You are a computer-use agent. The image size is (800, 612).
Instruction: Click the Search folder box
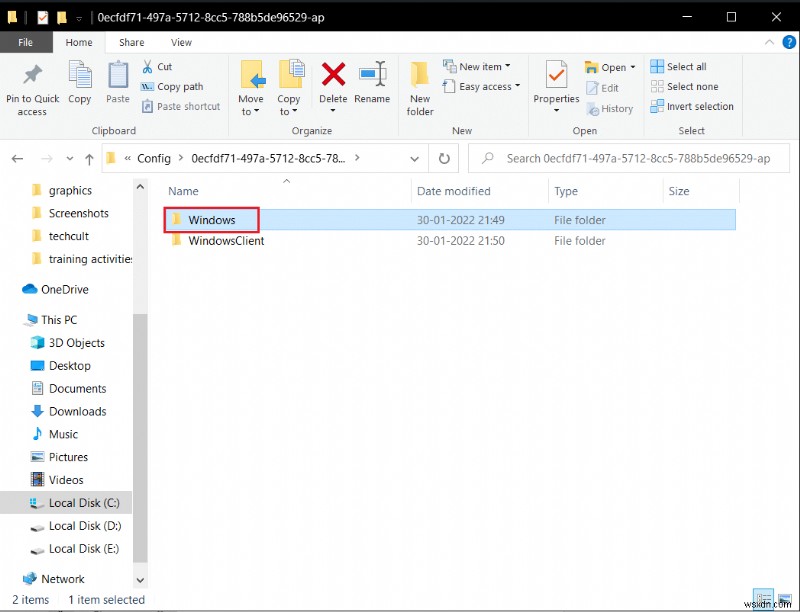[x=629, y=159]
